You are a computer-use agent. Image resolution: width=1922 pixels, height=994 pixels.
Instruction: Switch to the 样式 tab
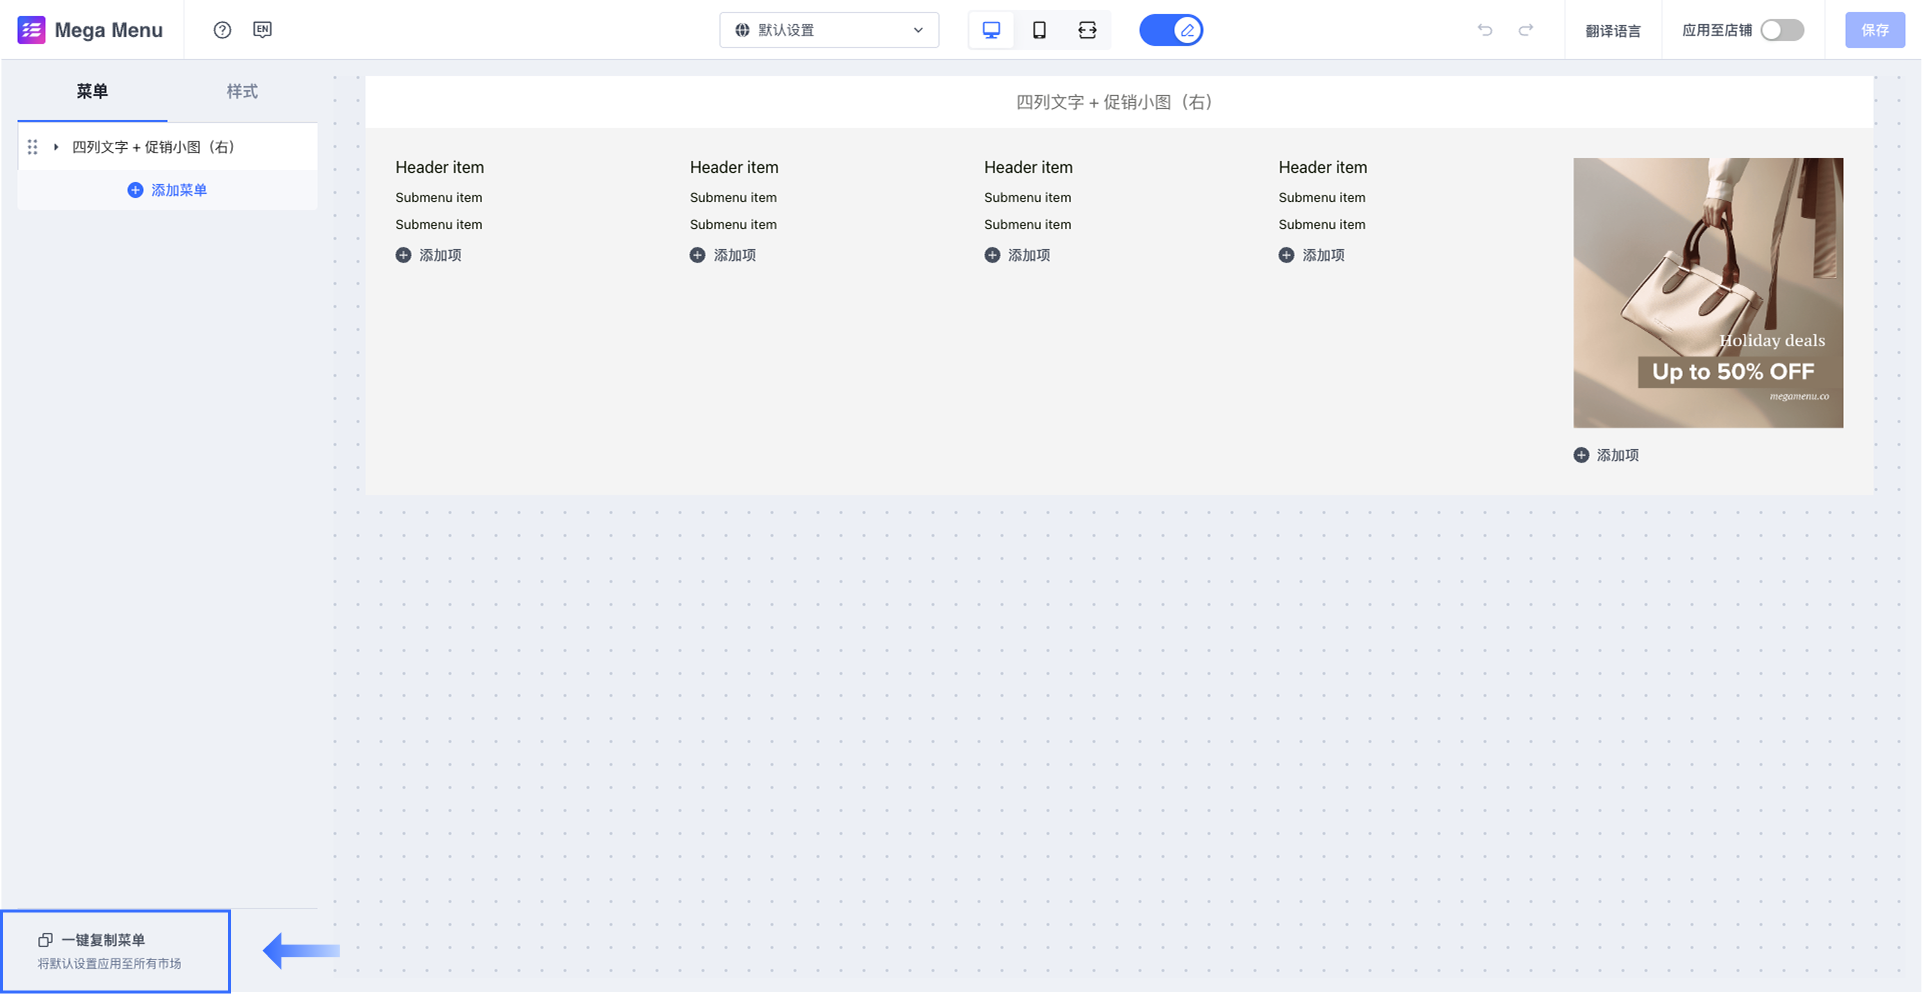tap(242, 91)
